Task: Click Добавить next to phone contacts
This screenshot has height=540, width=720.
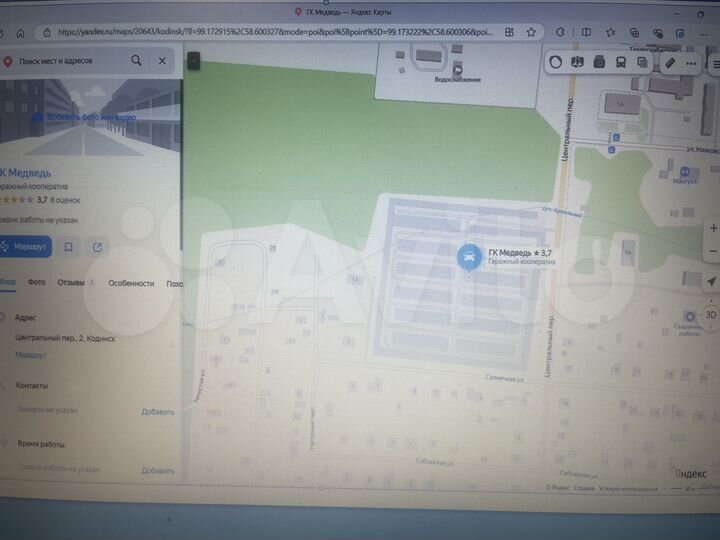Action: pos(158,411)
